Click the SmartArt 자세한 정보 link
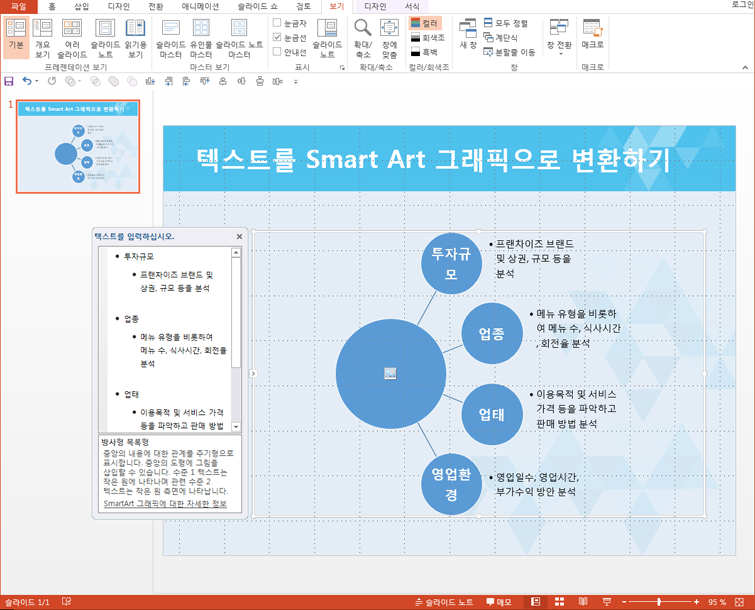This screenshot has width=755, height=610. tap(165, 503)
